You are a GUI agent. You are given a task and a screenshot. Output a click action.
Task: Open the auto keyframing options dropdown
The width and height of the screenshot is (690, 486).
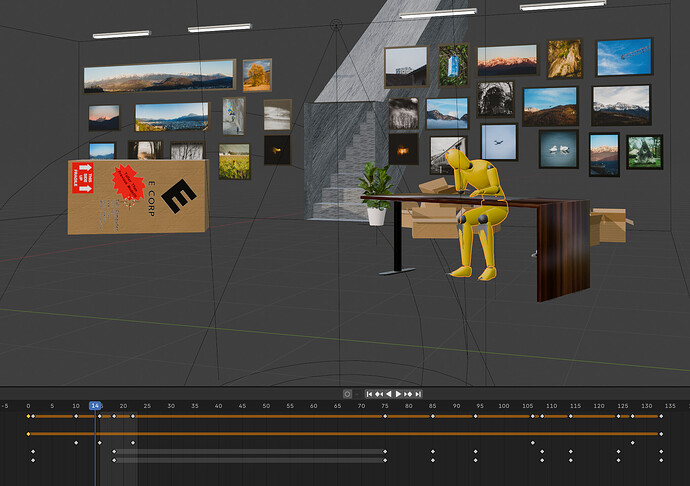pos(356,394)
